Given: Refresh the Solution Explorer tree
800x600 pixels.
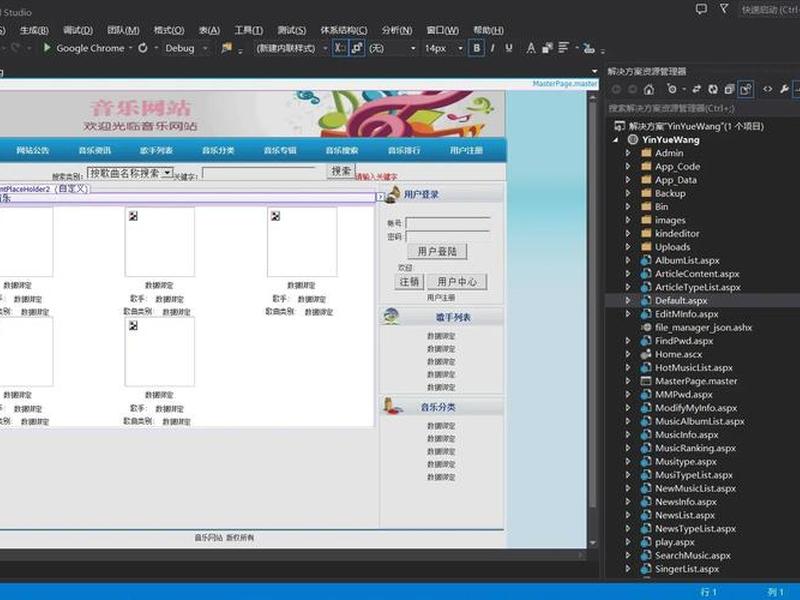Looking at the screenshot, I should coord(713,90).
